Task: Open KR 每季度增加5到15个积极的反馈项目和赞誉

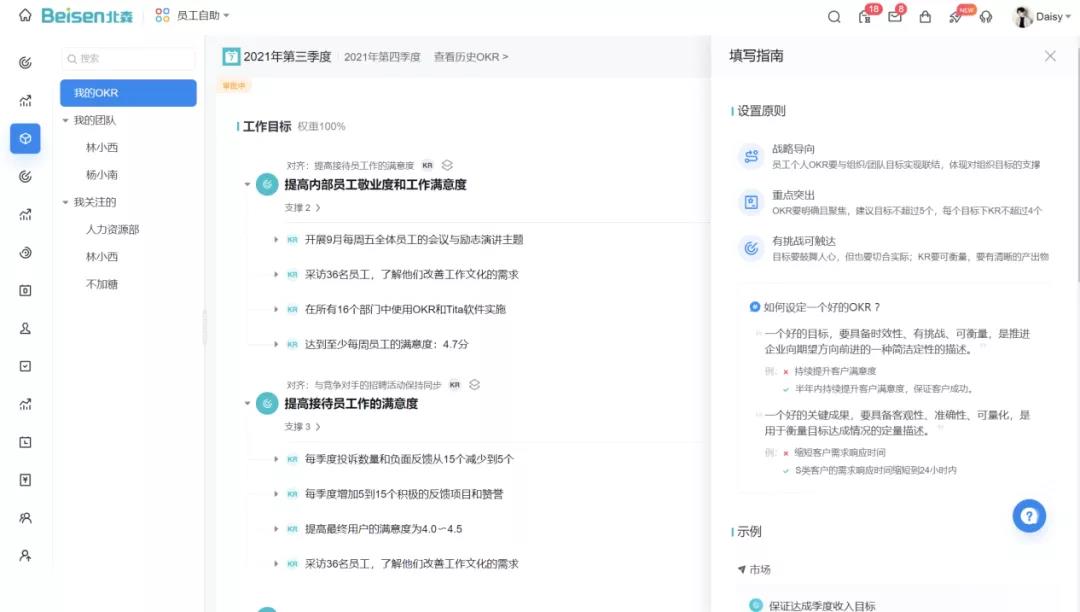Action: pyautogui.click(x=404, y=494)
